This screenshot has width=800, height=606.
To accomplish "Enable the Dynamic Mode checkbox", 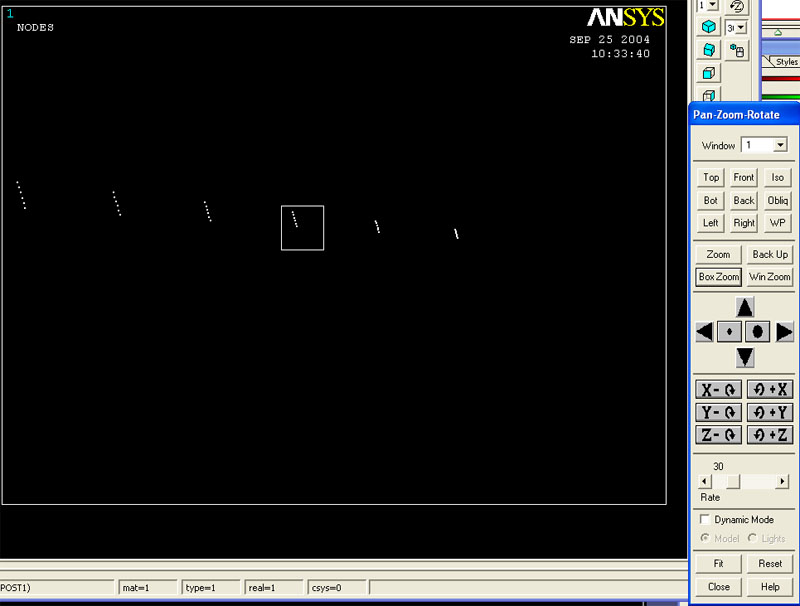I will coord(705,520).
